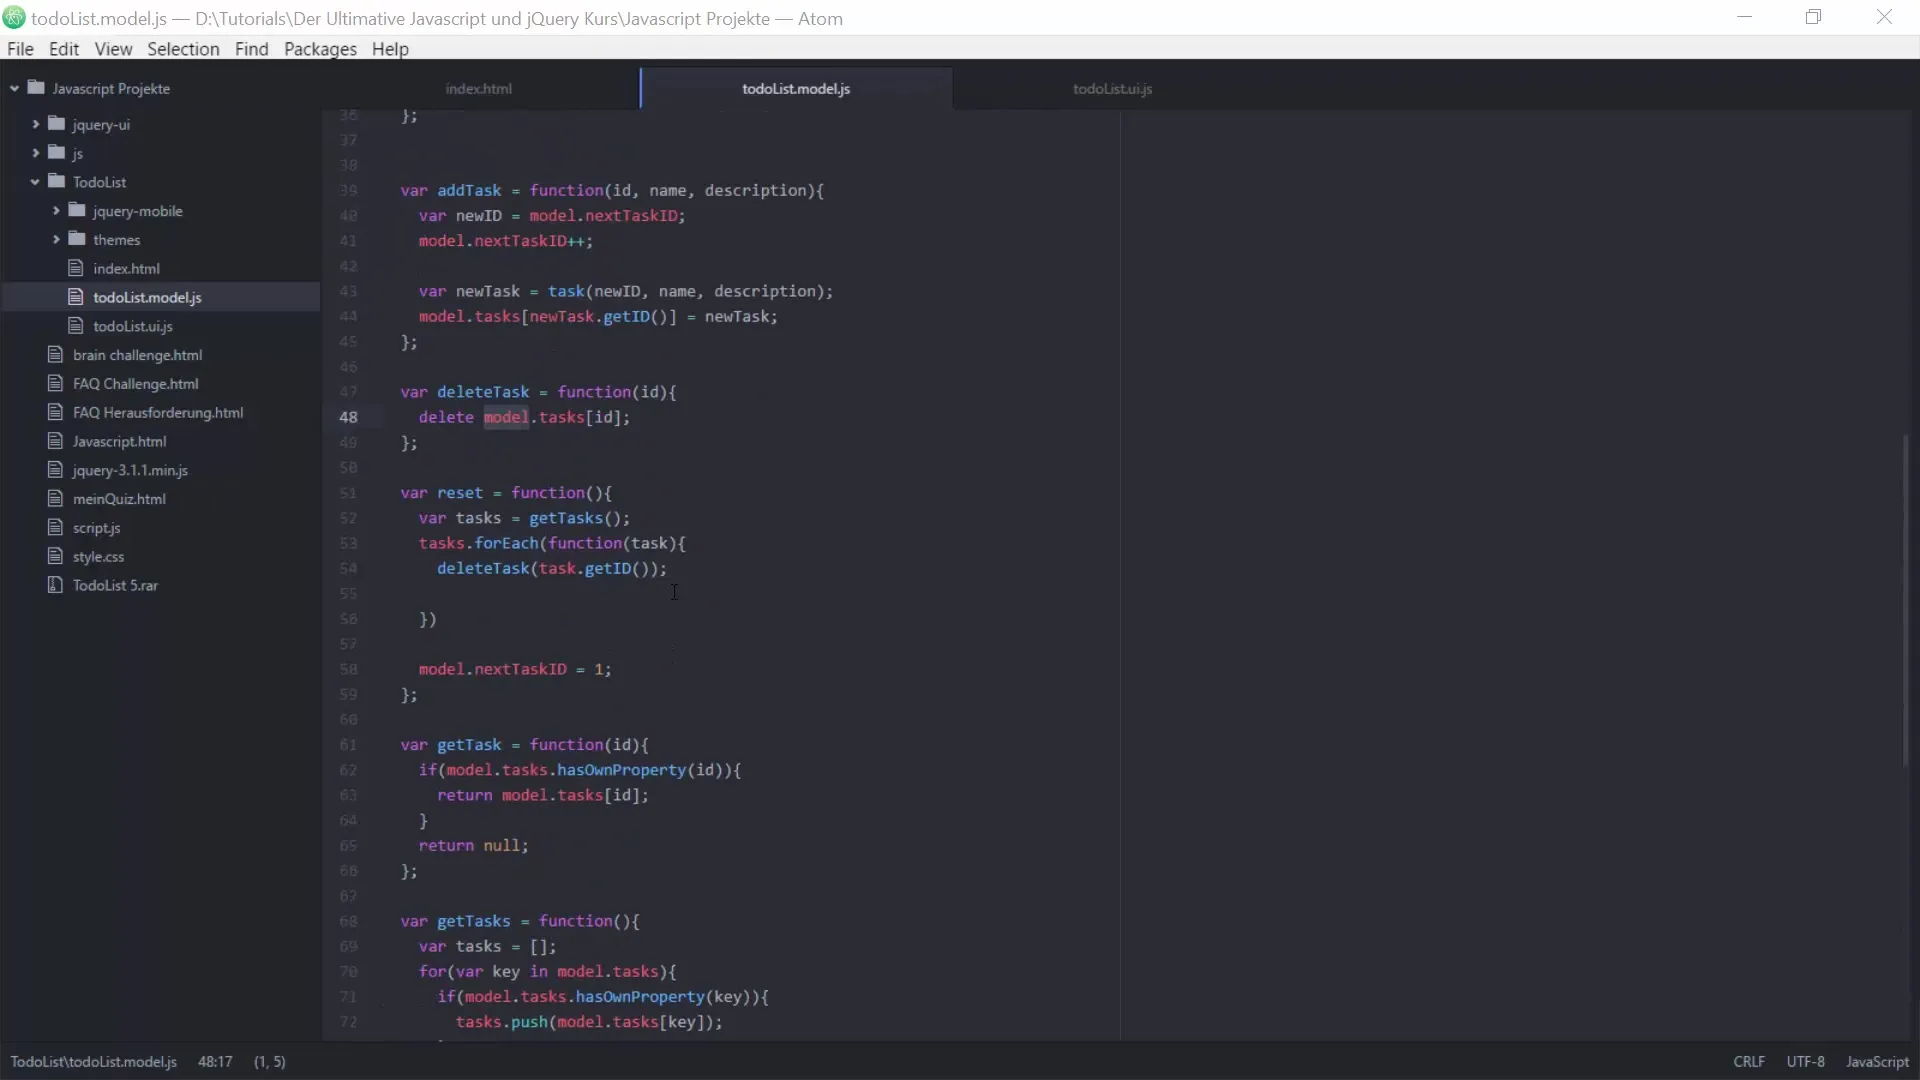Click file path TodoList\todoList.model.js in status bar

[x=94, y=1062]
